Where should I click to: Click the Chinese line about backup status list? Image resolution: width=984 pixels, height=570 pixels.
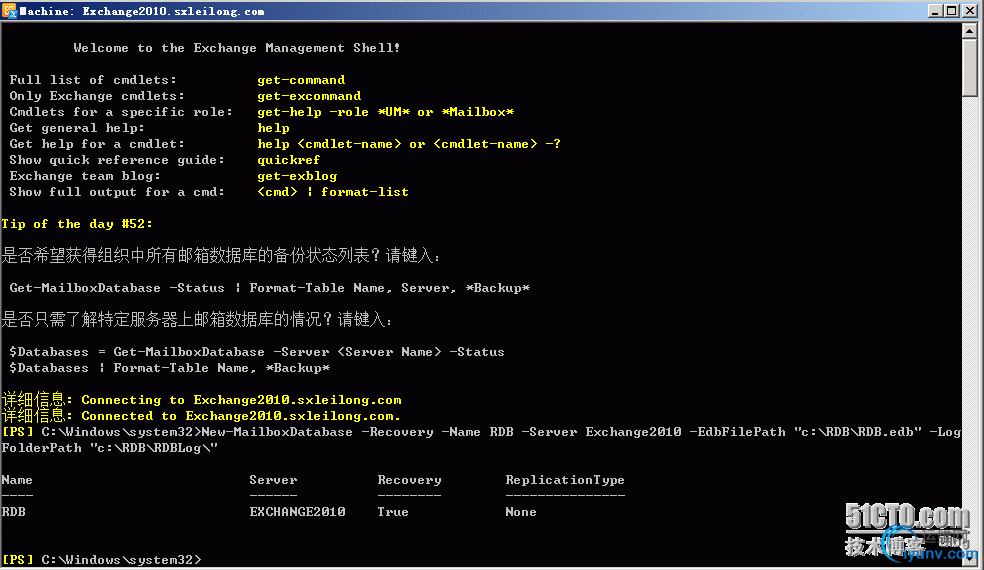pyautogui.click(x=221, y=256)
